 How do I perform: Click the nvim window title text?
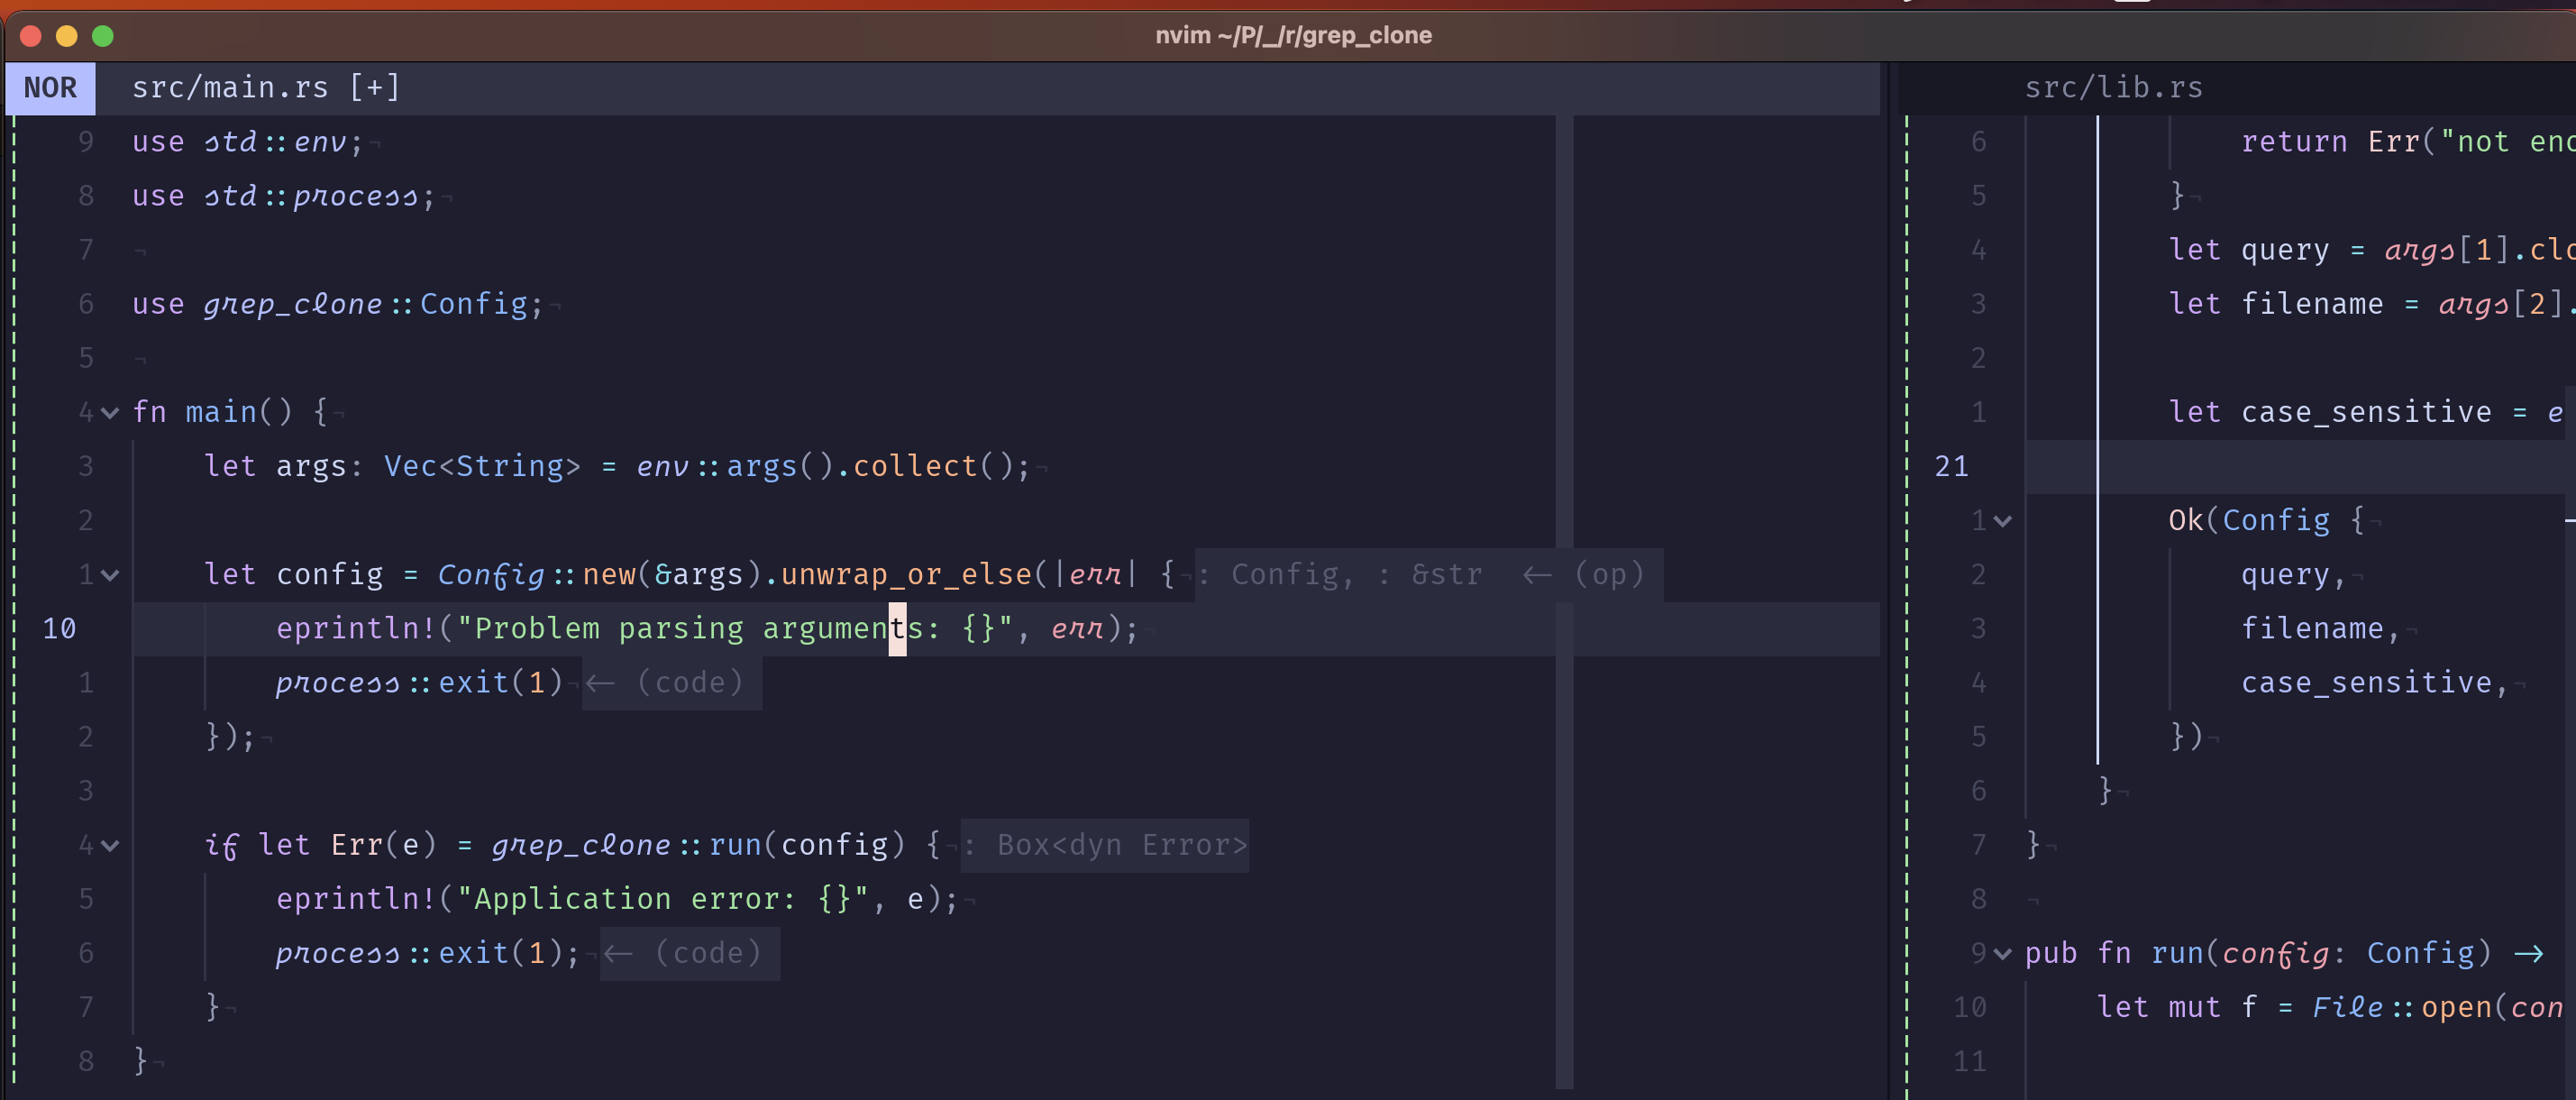(1293, 36)
